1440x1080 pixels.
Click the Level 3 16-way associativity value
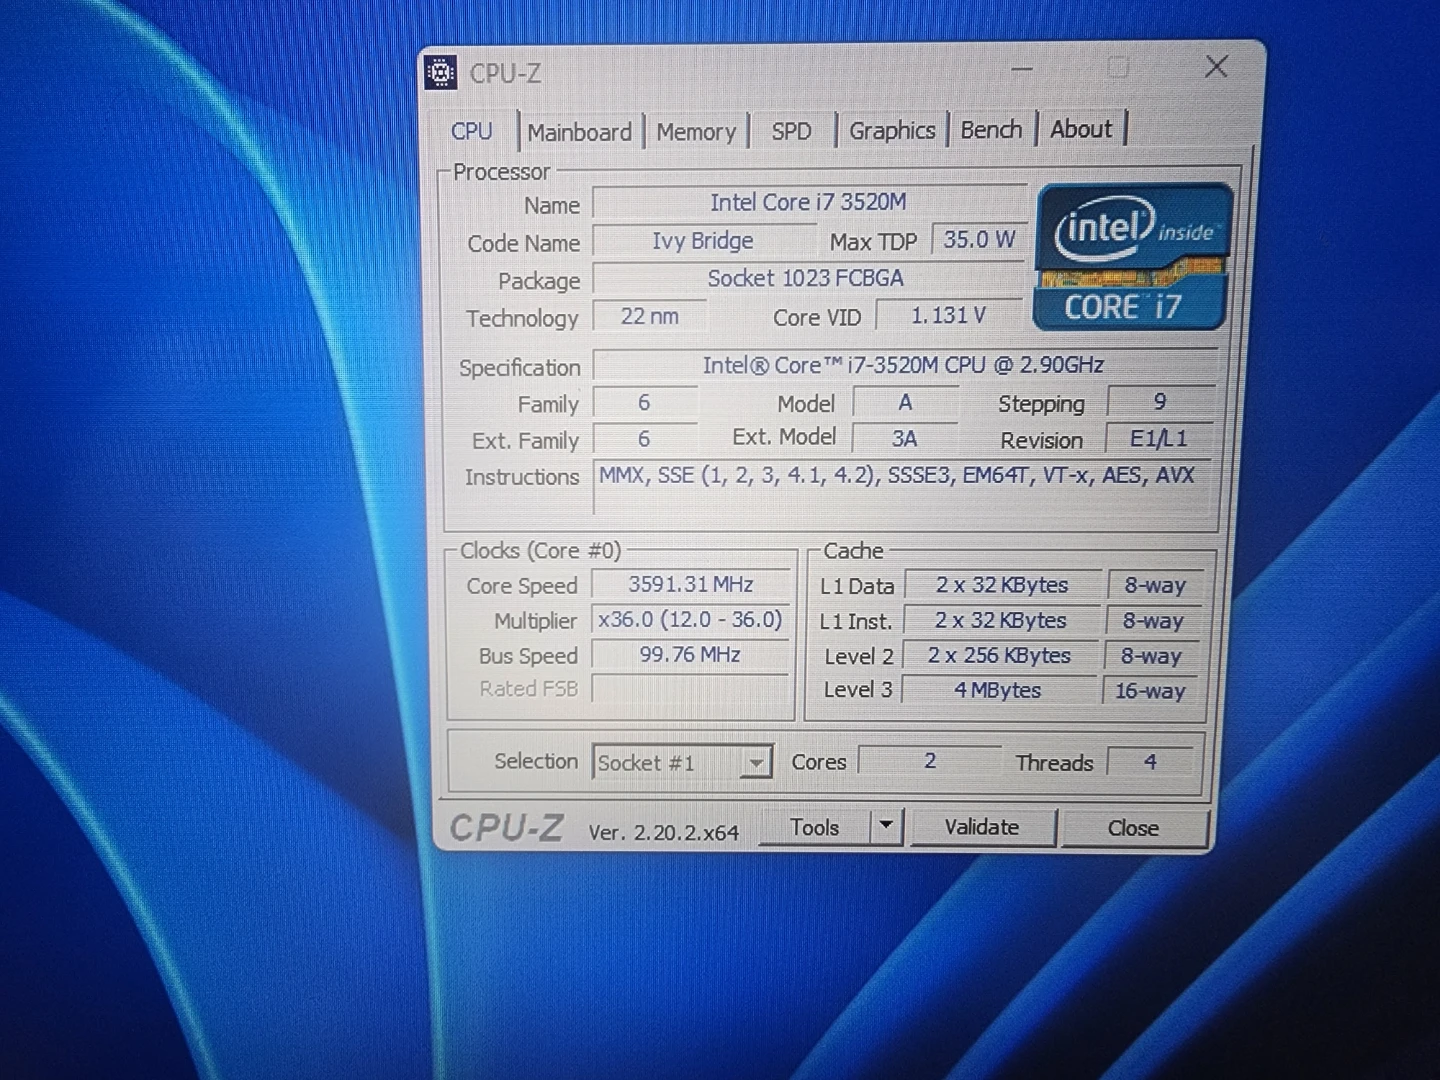(x=1150, y=691)
